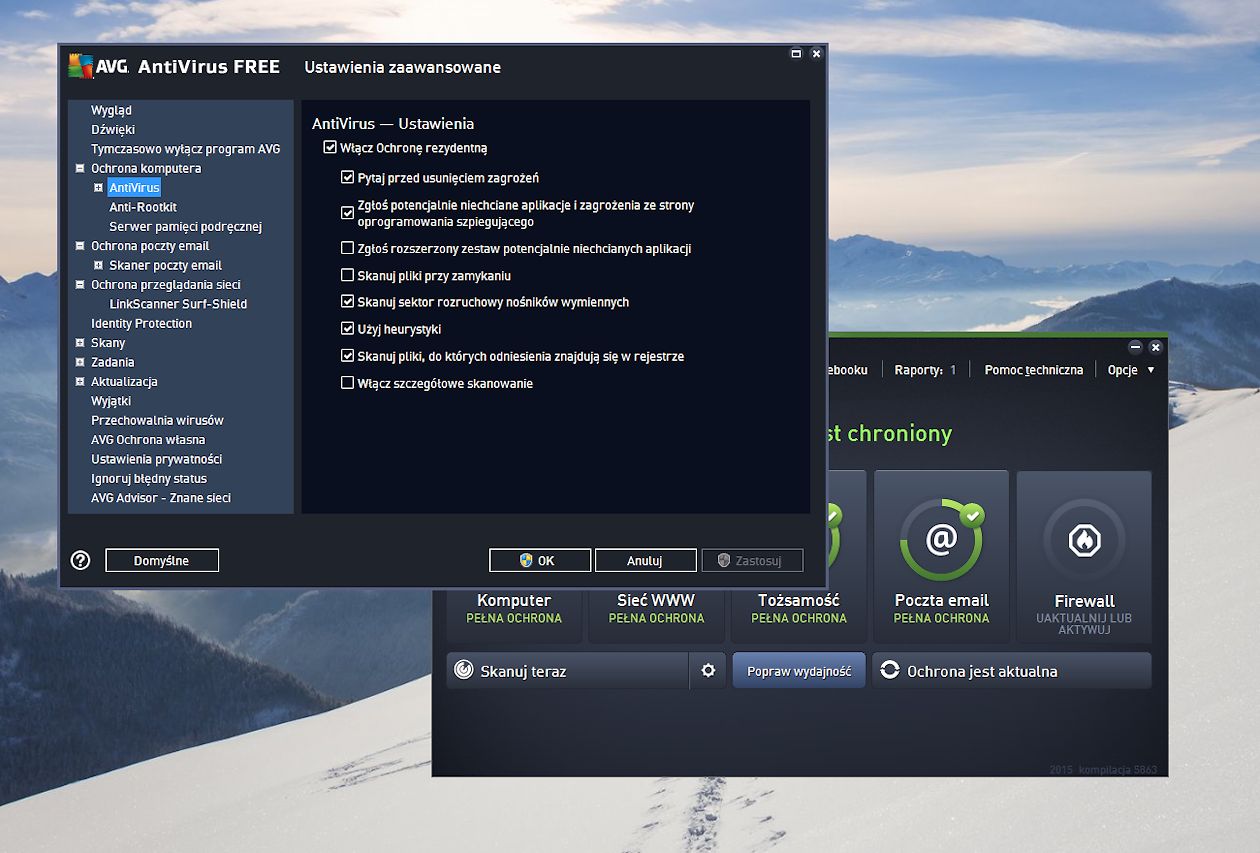Click Ochrona jest aktualna button

pyautogui.click(x=1011, y=671)
